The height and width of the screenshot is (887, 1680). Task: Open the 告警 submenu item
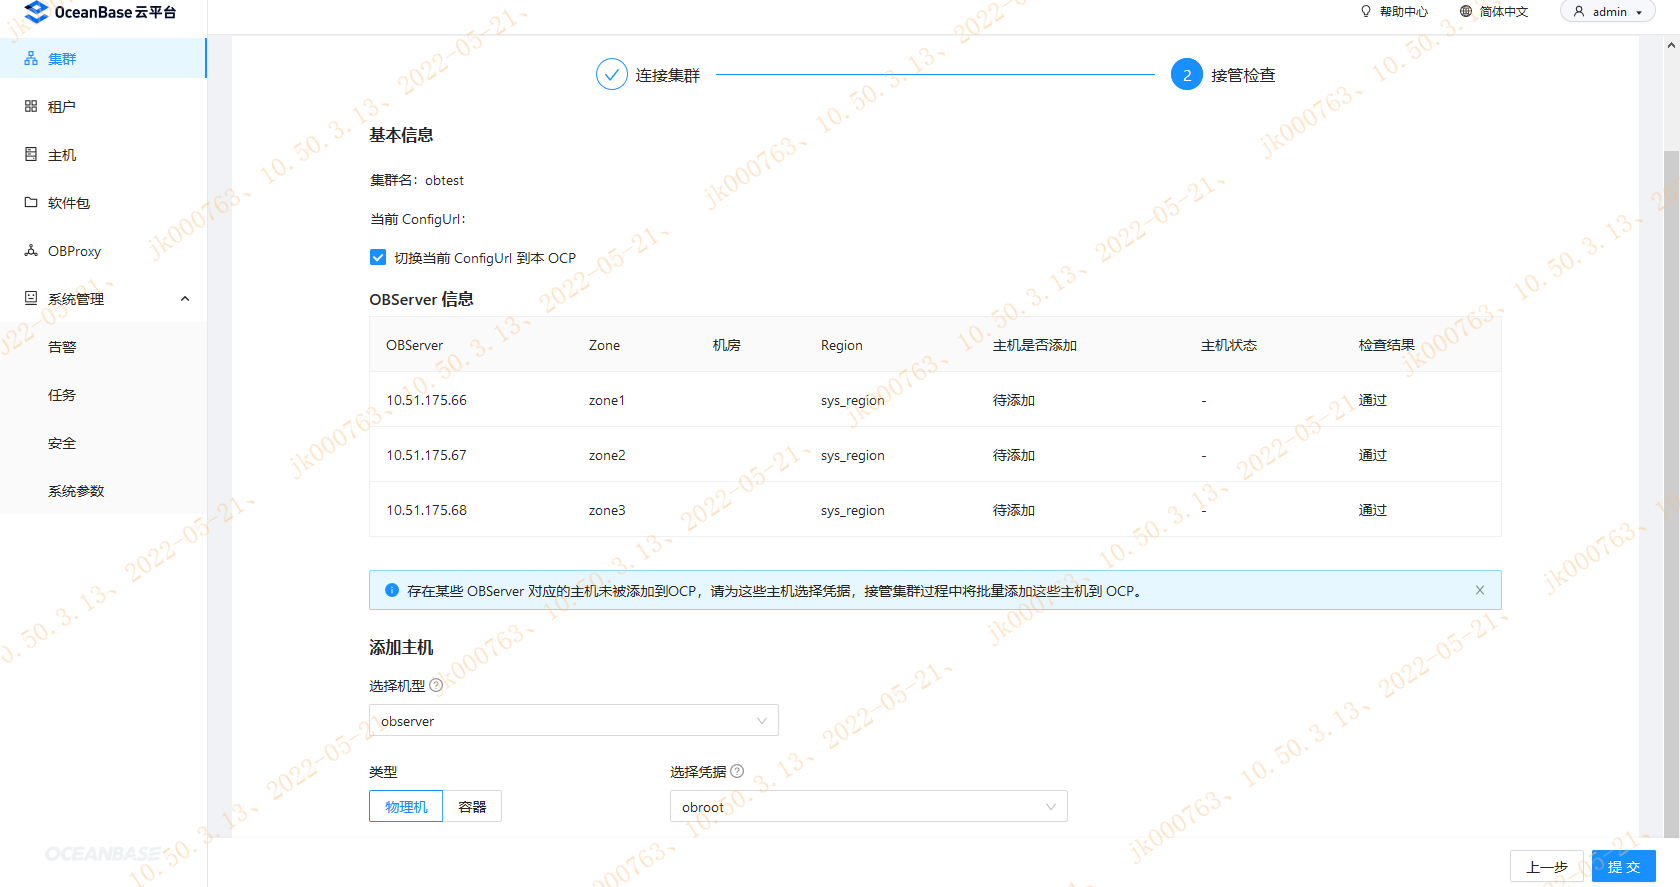coord(103,346)
